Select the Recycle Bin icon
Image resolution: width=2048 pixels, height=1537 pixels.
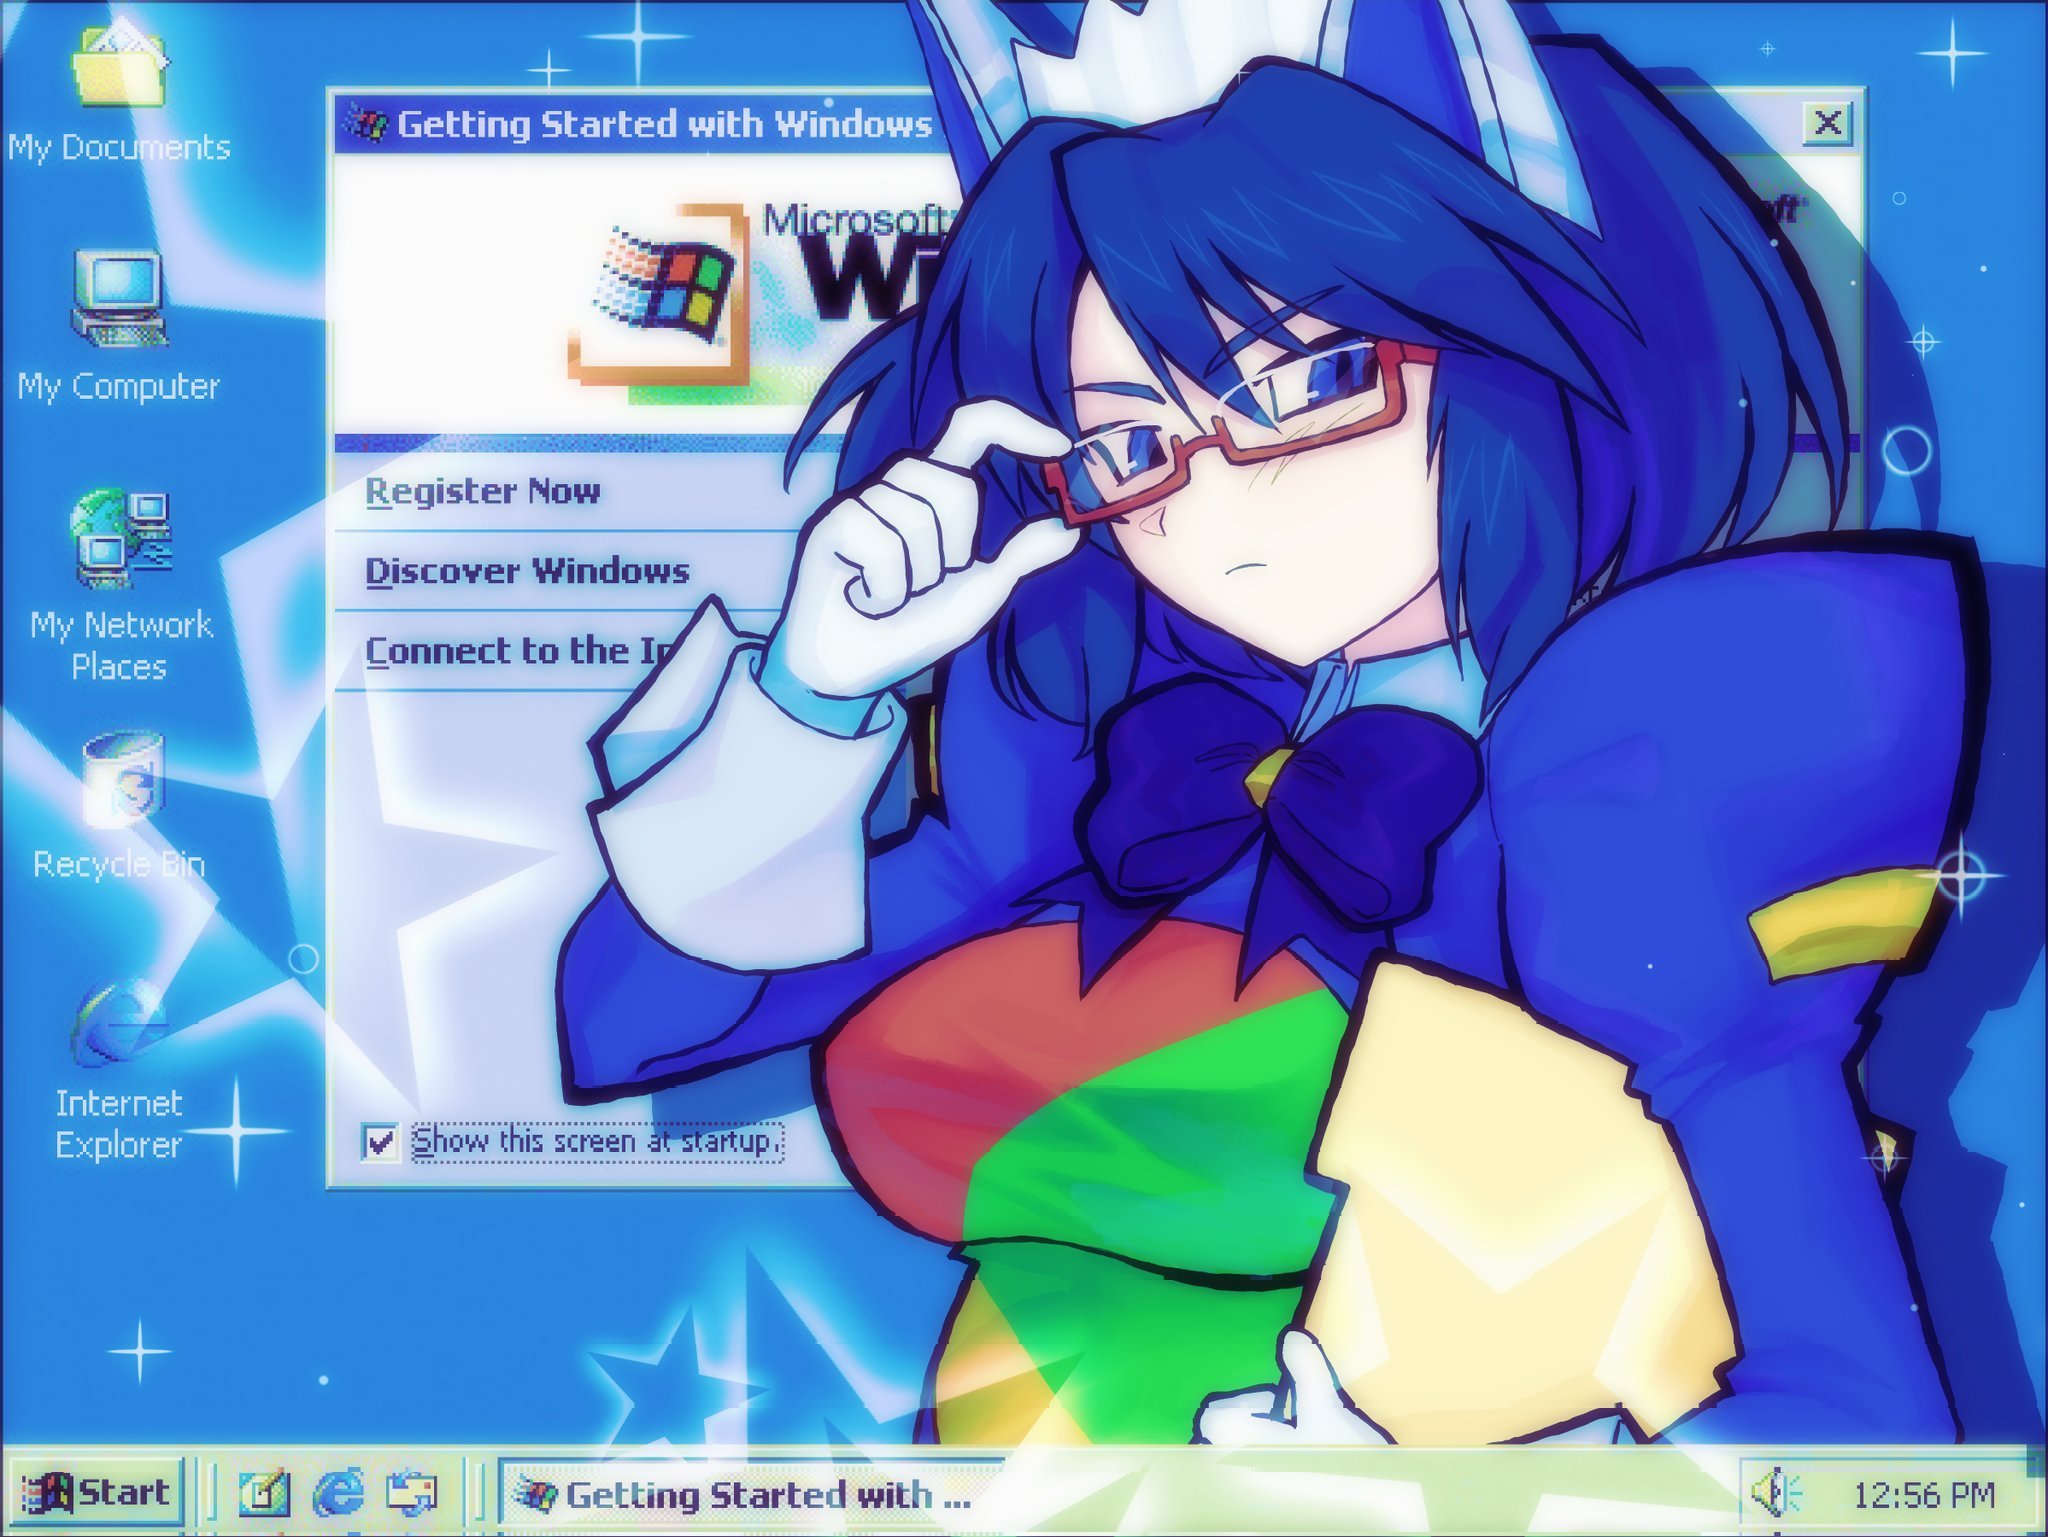122,780
